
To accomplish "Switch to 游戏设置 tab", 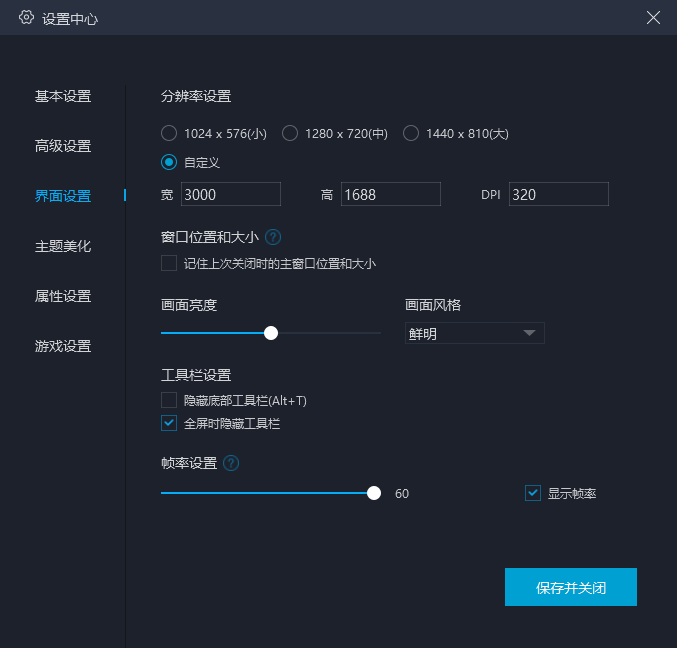I will coord(63,346).
